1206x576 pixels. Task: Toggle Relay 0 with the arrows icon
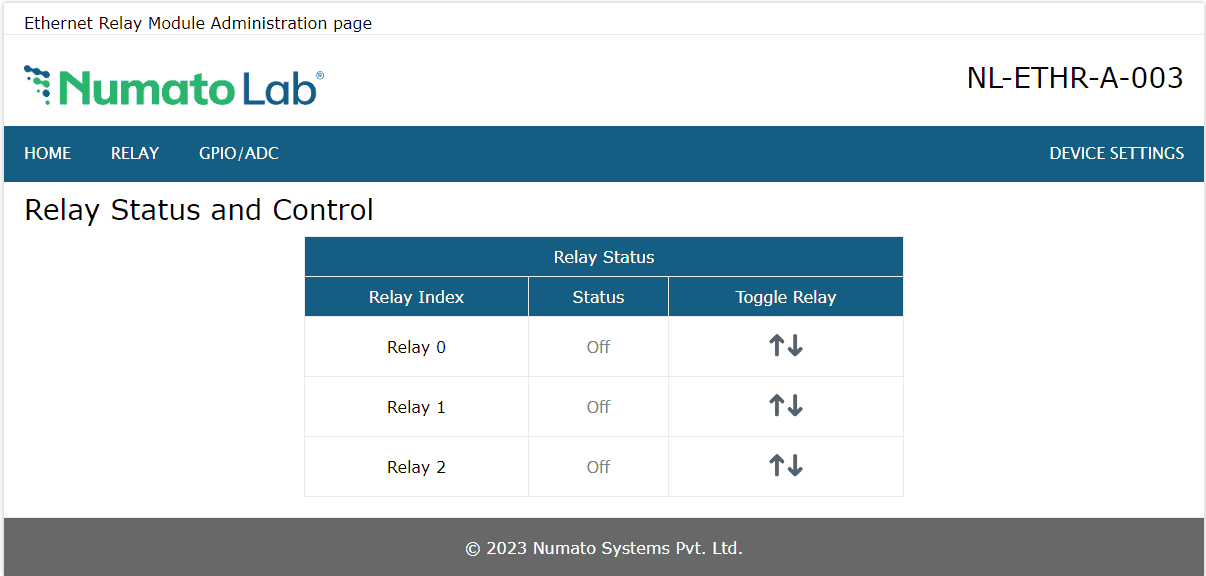point(785,346)
